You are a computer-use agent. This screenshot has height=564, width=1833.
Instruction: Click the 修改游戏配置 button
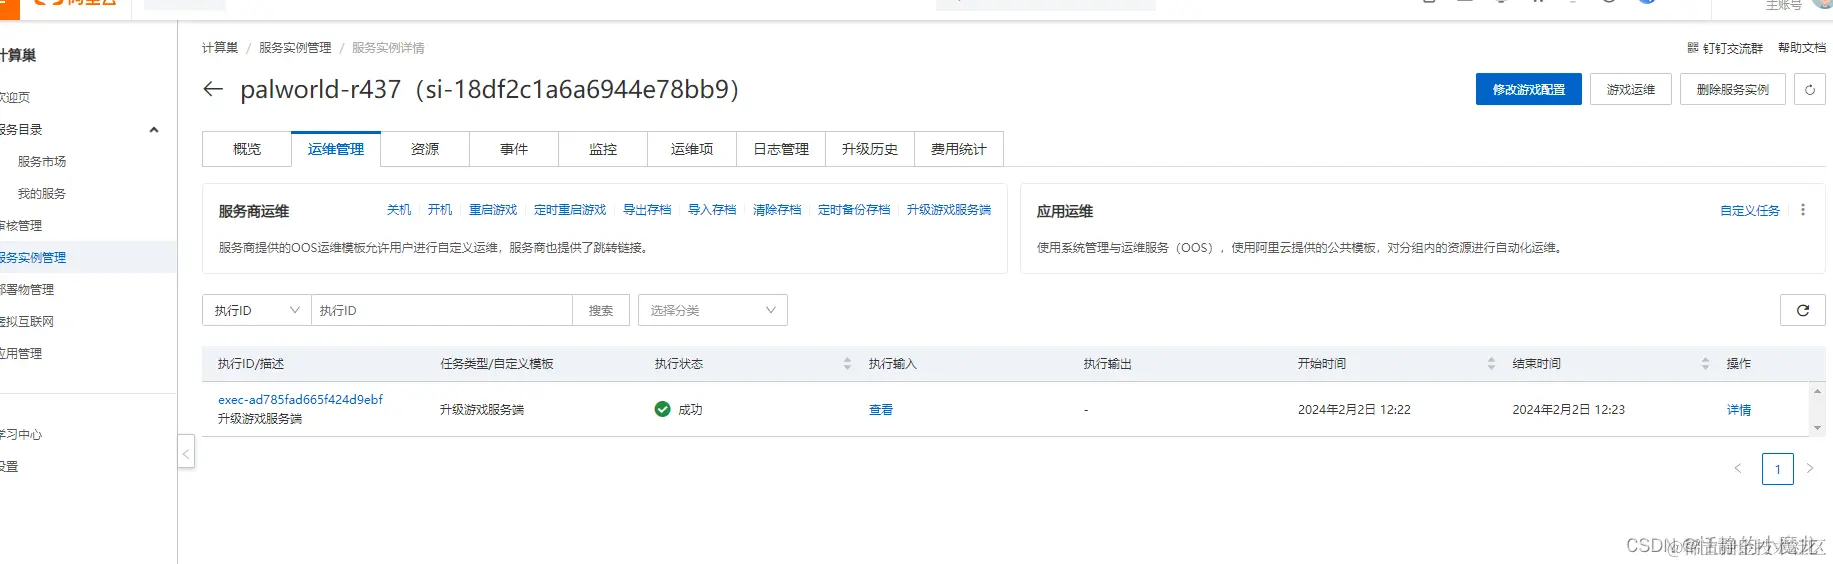pos(1529,89)
